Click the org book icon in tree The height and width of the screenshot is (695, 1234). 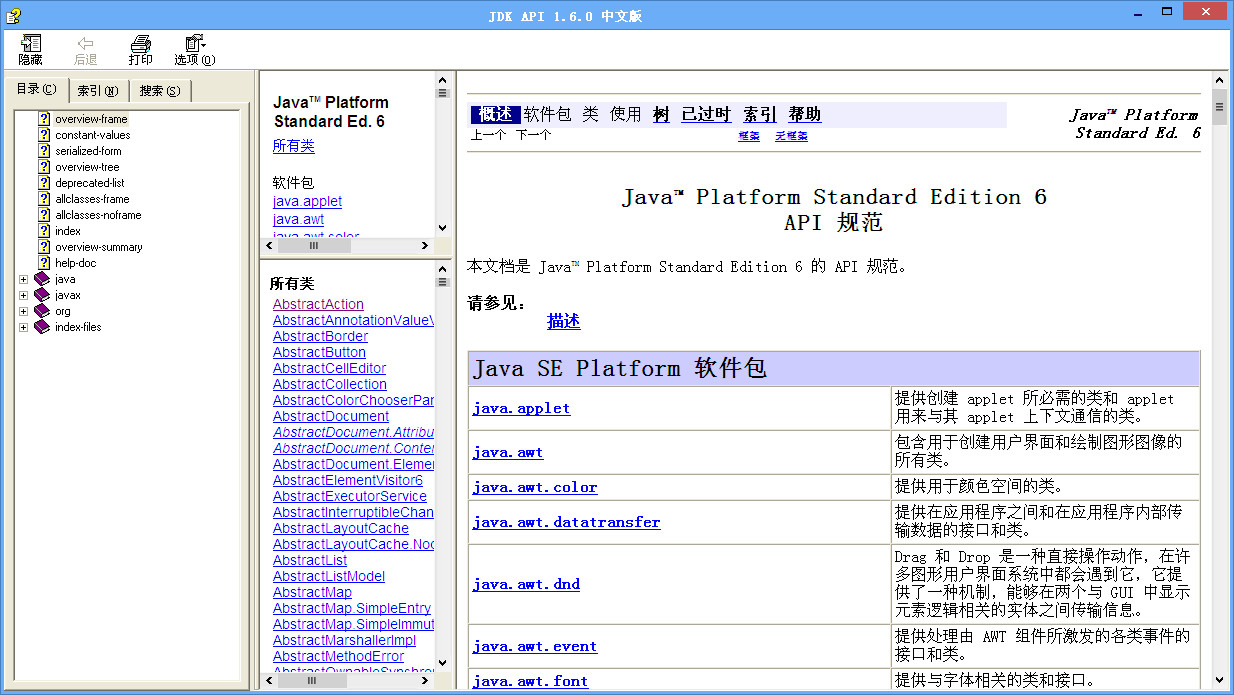(x=42, y=311)
